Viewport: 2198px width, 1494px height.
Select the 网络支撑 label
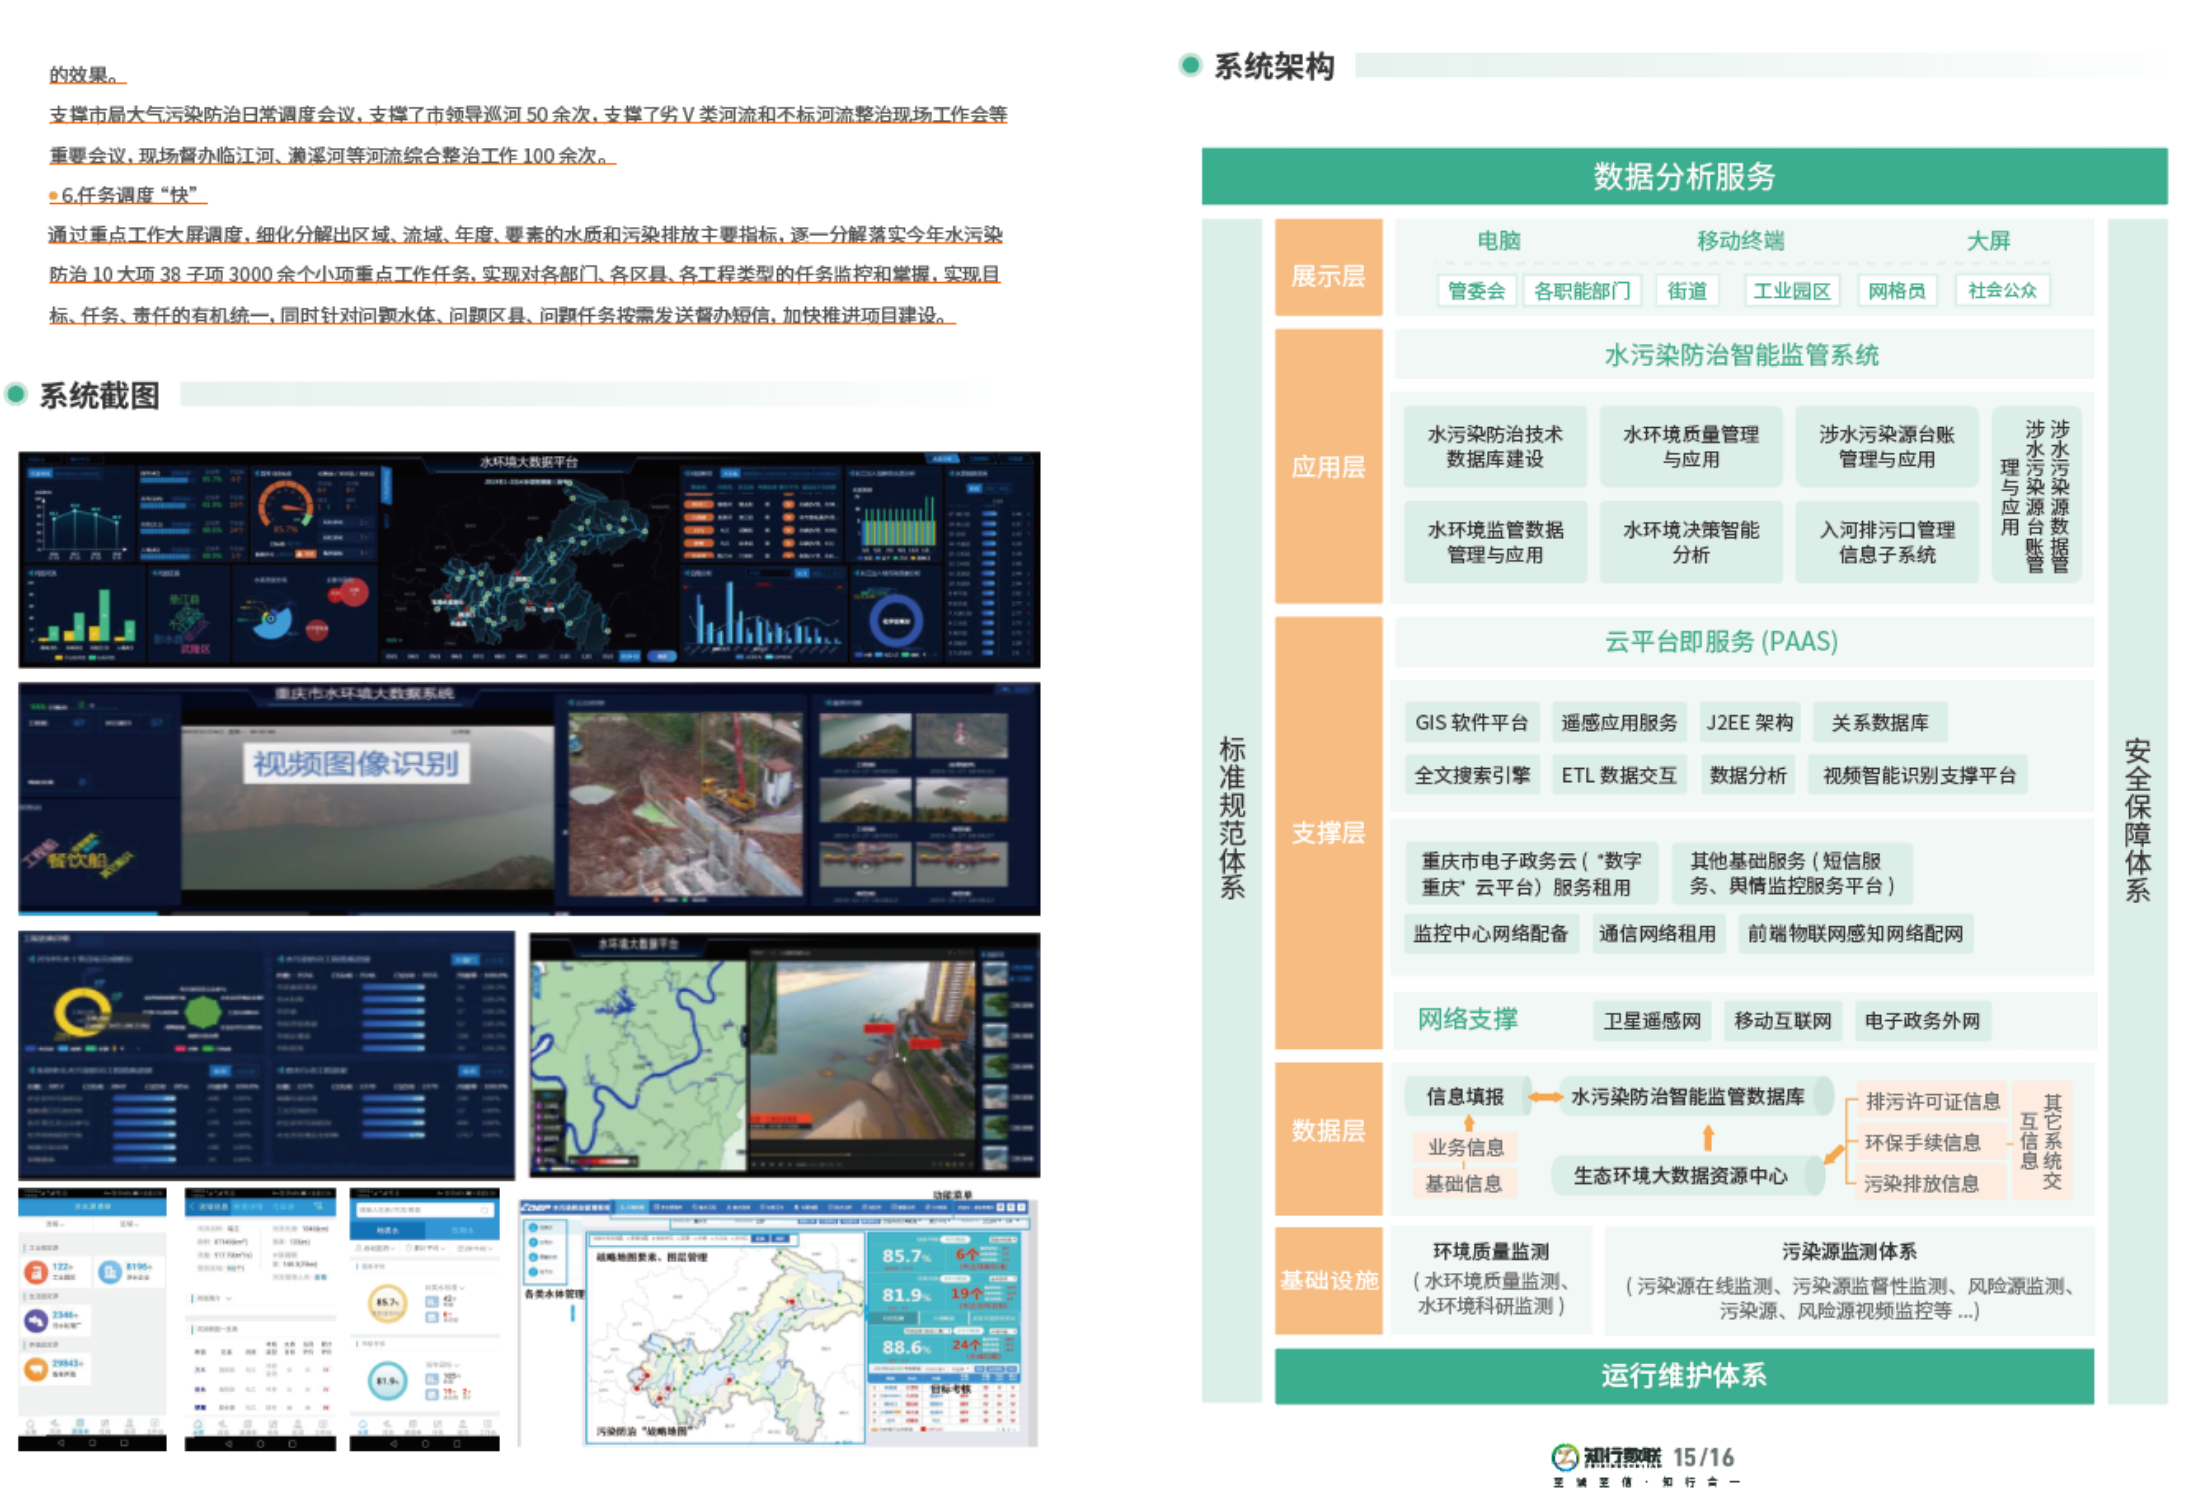pos(1467,1019)
